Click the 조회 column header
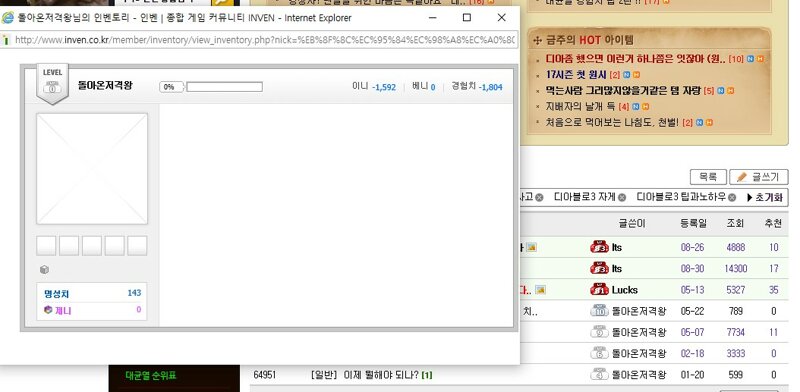The image size is (800, 392). point(735,223)
